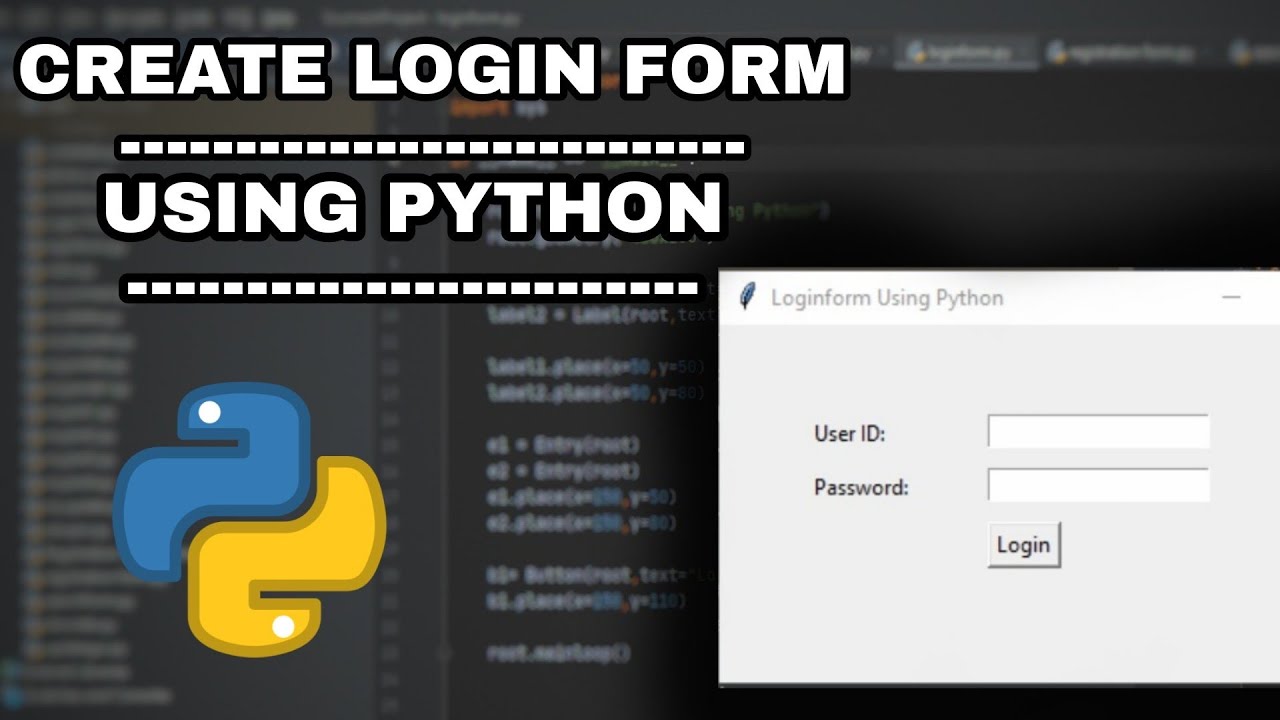Image resolution: width=1280 pixels, height=720 pixels.
Task: Click the "Loginform Using Python" window title
Action: pos(887,298)
